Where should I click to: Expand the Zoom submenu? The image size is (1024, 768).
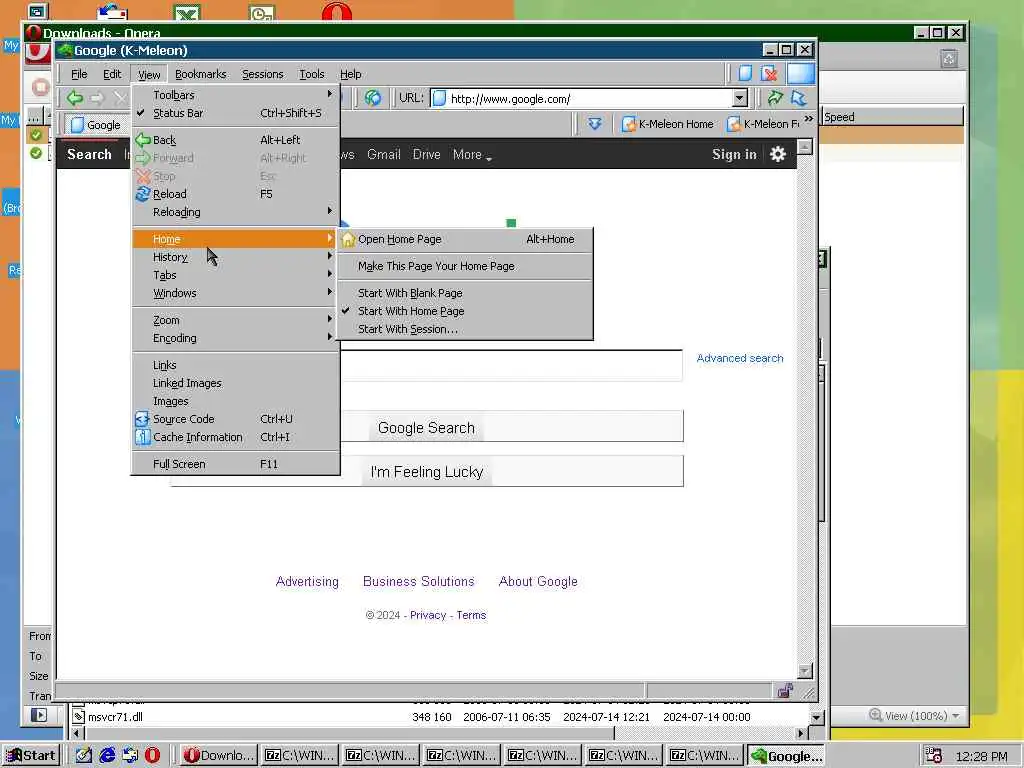point(235,320)
